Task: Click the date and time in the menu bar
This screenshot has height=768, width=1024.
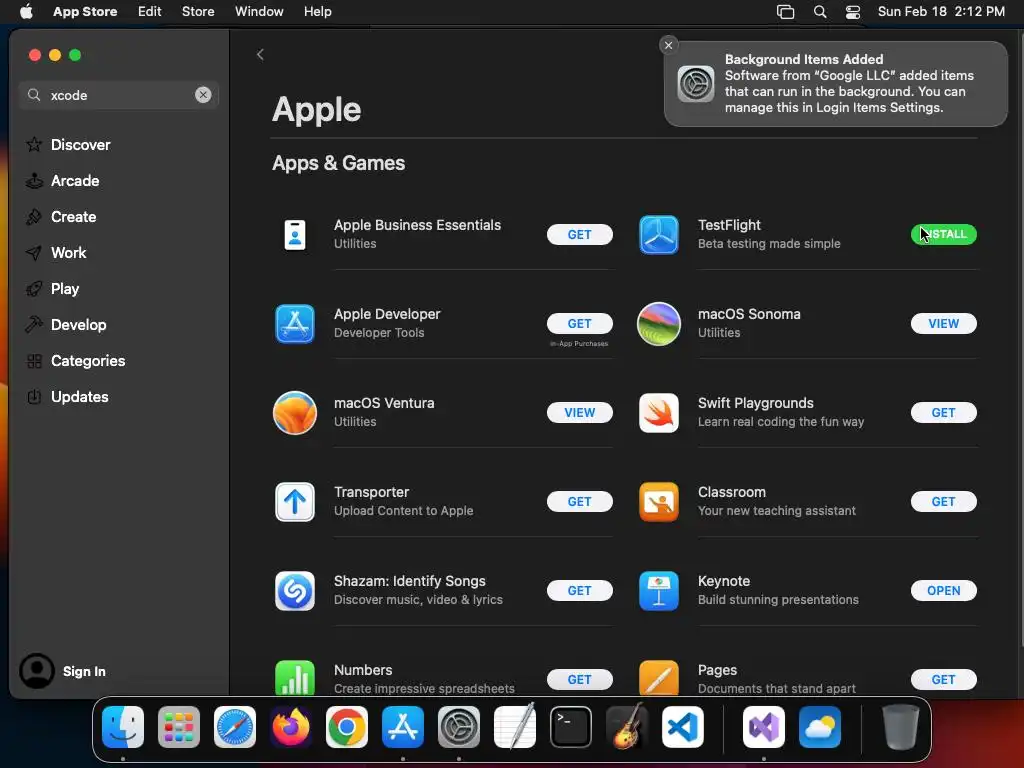Action: pyautogui.click(x=941, y=11)
